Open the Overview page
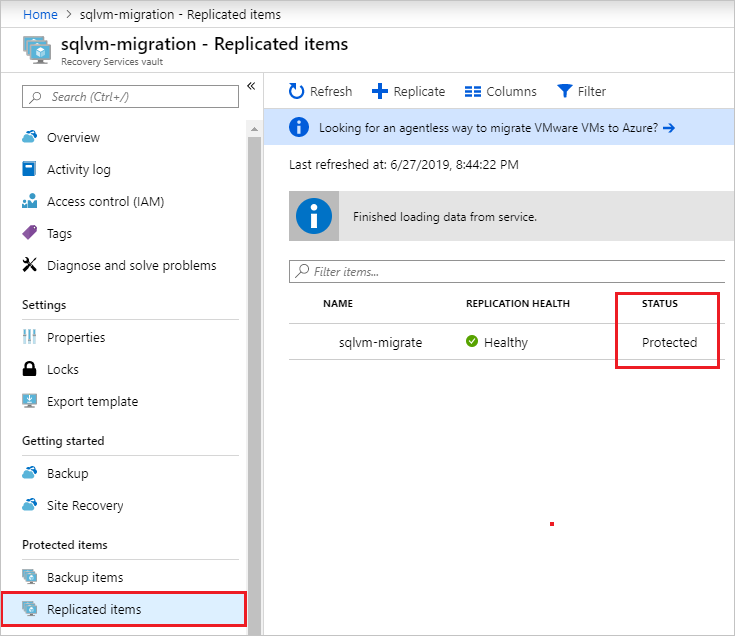Viewport: 735px width, 636px height. tap(73, 138)
